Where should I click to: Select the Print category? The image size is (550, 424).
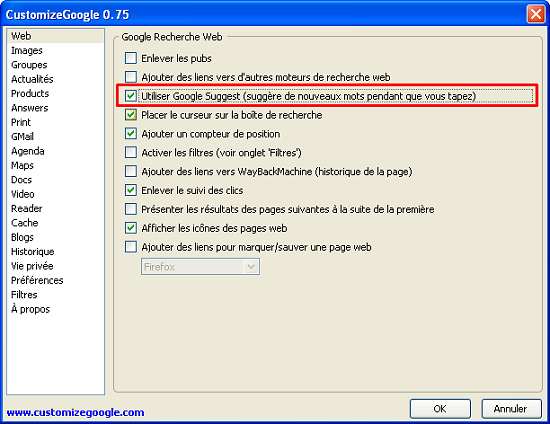[x=55, y=122]
